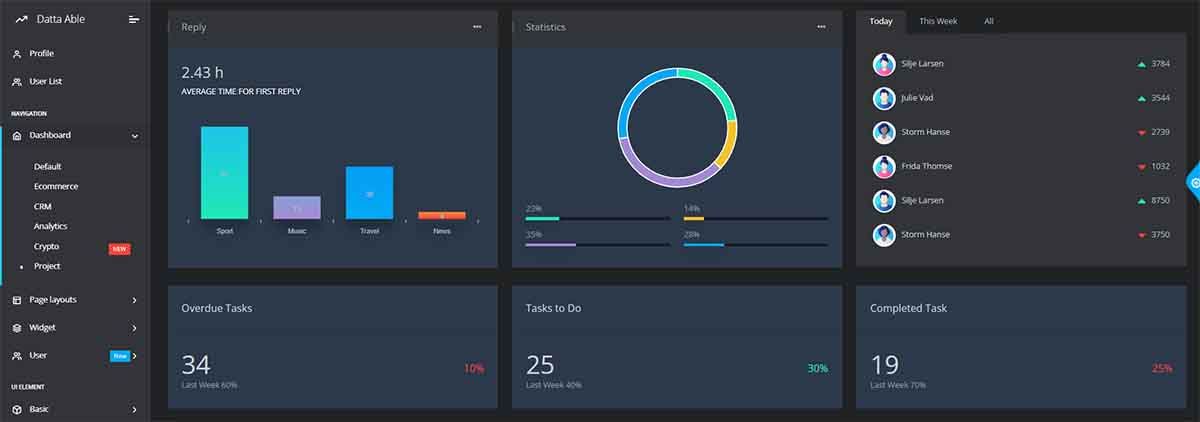This screenshot has width=1200, height=422.
Task: Open the Reply card options menu
Action: [477, 27]
